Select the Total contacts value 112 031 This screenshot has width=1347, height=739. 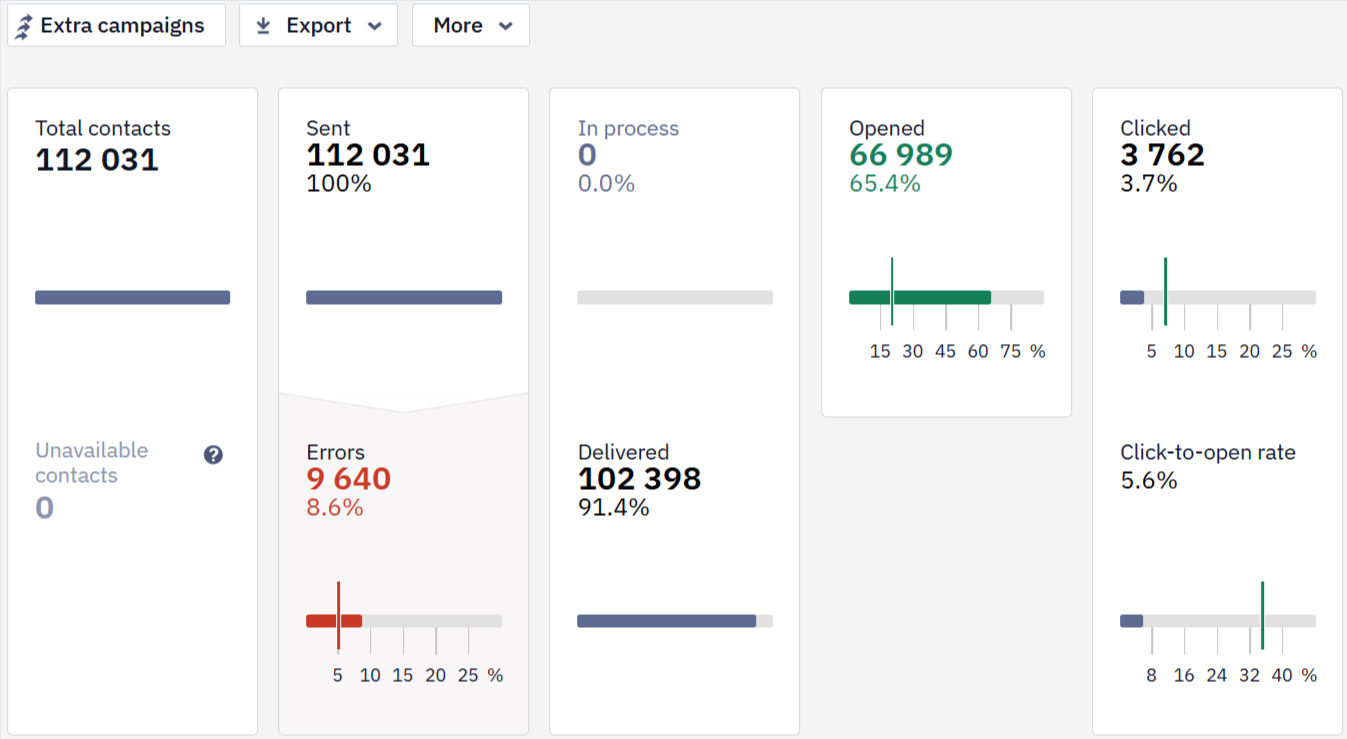click(97, 160)
